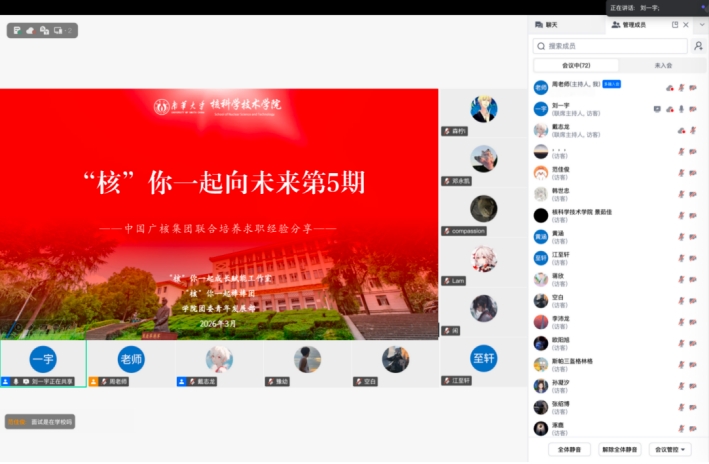This screenshot has width=709, height=464.
Task: Click the 解除全体静音 button
Action: pos(620,449)
